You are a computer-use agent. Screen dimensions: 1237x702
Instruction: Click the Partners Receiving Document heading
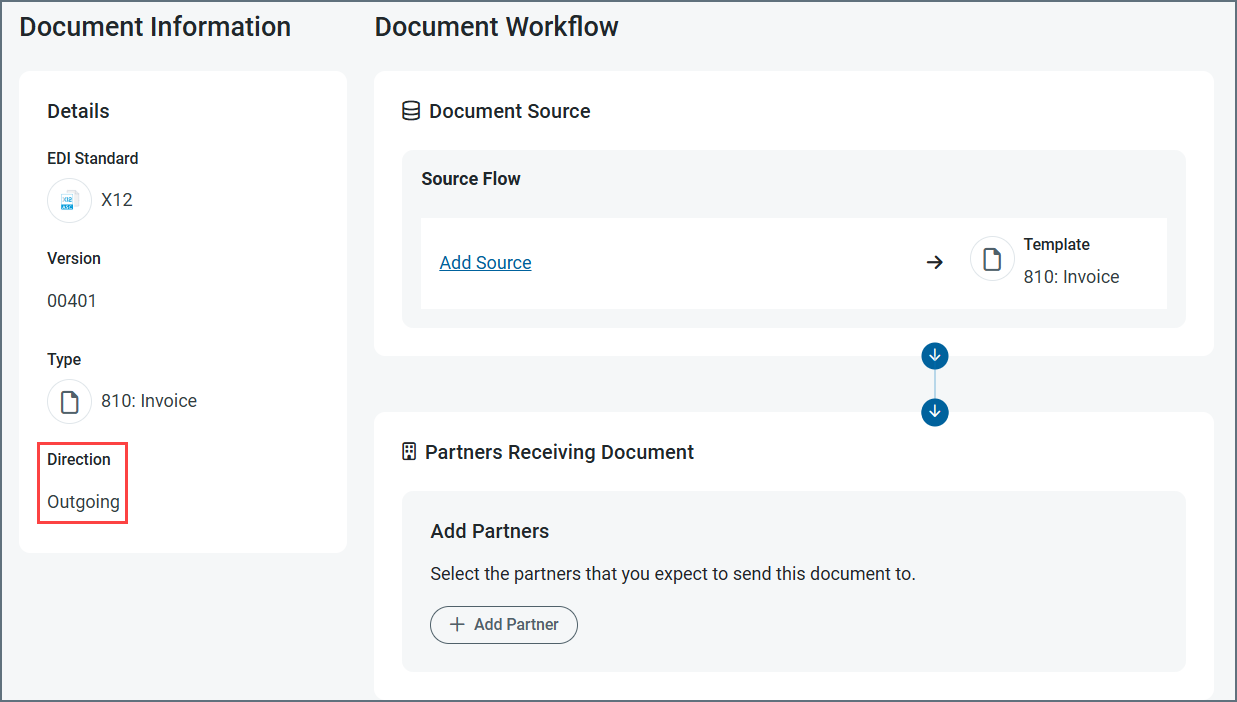tap(559, 452)
